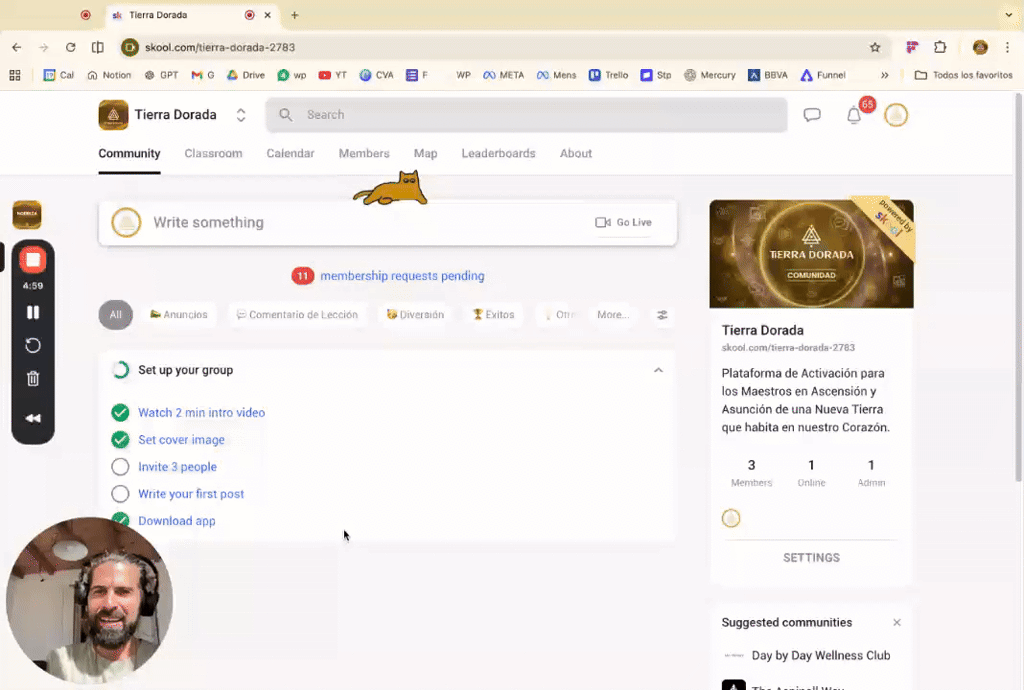Screen dimensions: 1024x690
Task: Open the apps grid in bookmarks bar
Action: pos(15,75)
